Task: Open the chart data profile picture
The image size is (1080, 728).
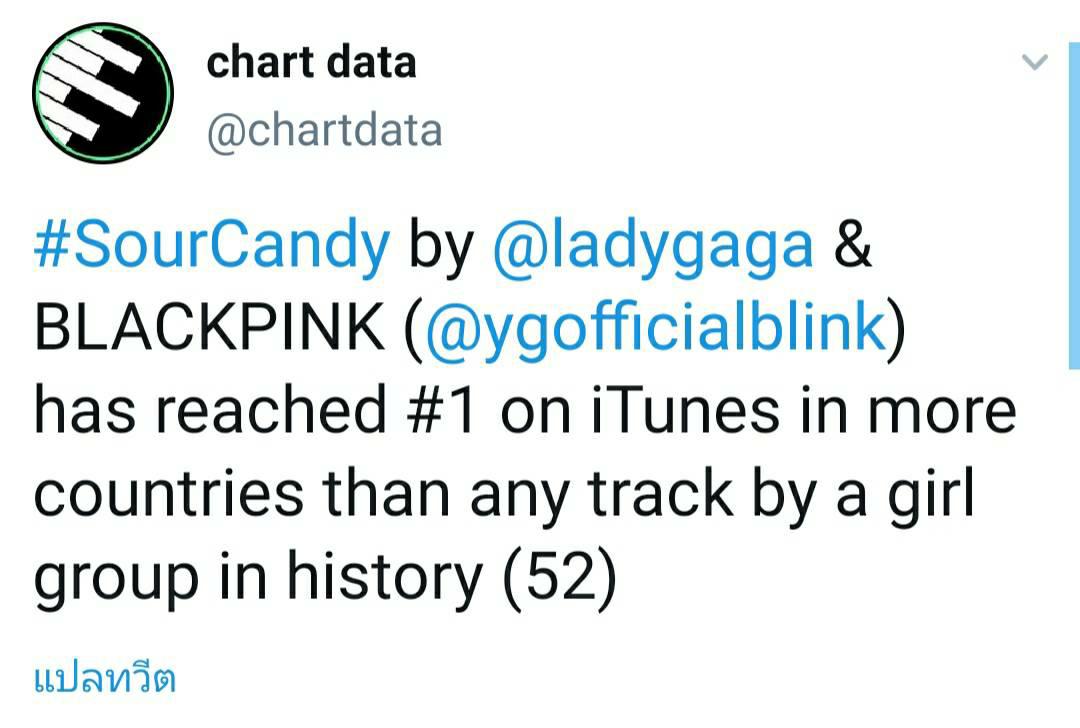Action: (103, 93)
